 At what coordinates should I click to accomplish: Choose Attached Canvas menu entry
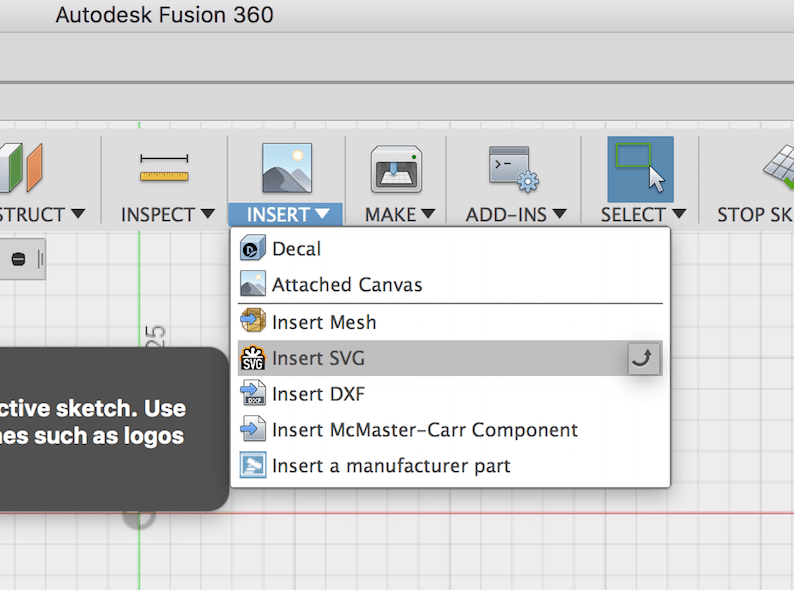tap(450, 284)
